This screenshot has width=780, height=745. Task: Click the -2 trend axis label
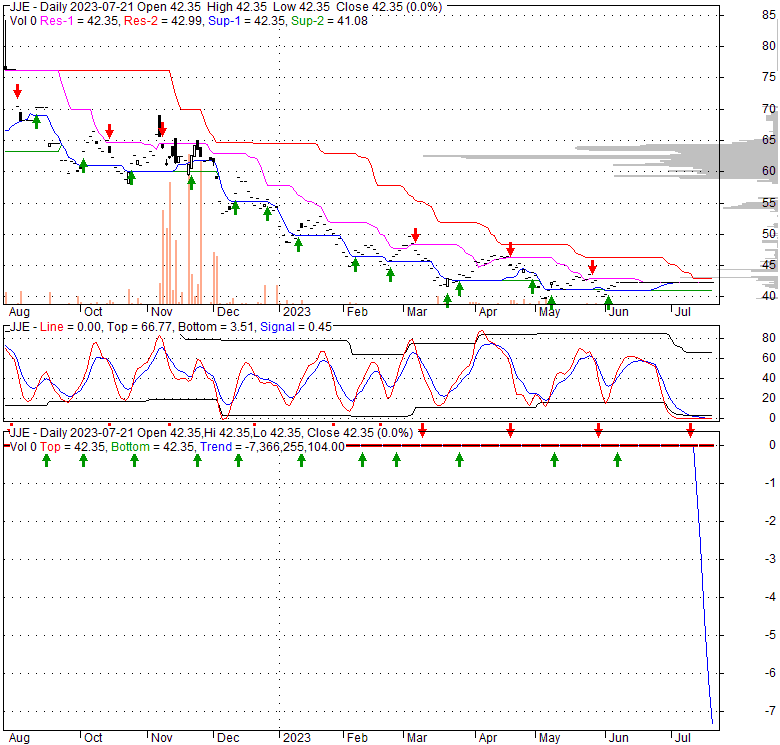[770, 521]
